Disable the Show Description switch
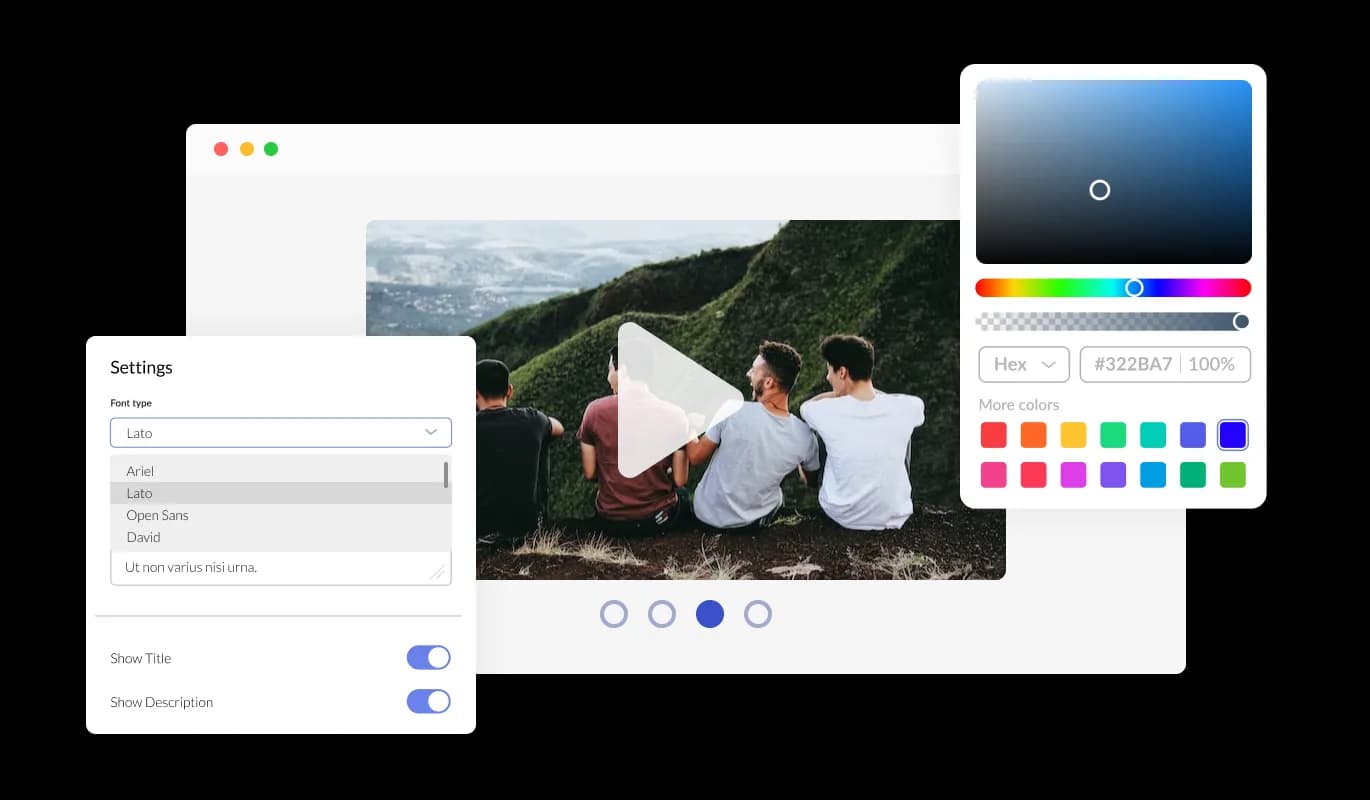 pos(428,702)
